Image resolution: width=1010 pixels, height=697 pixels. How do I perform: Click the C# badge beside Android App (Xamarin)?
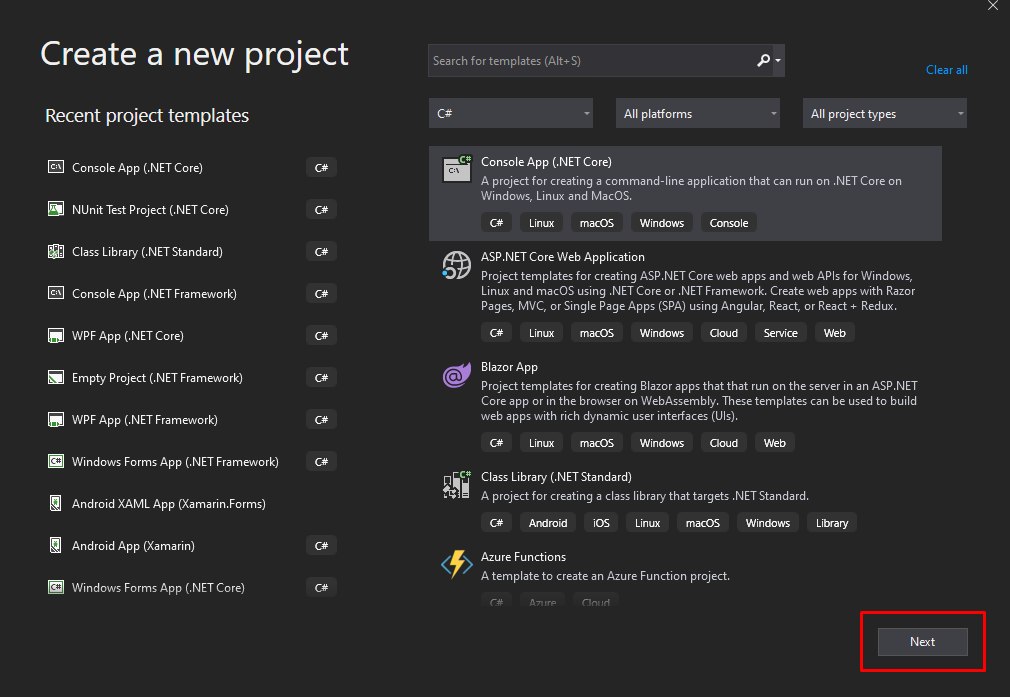click(321, 546)
